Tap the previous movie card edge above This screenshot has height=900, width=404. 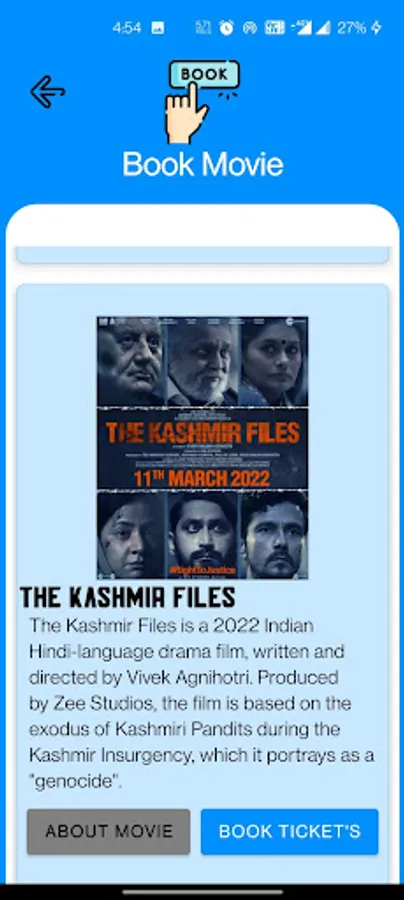click(x=203, y=255)
